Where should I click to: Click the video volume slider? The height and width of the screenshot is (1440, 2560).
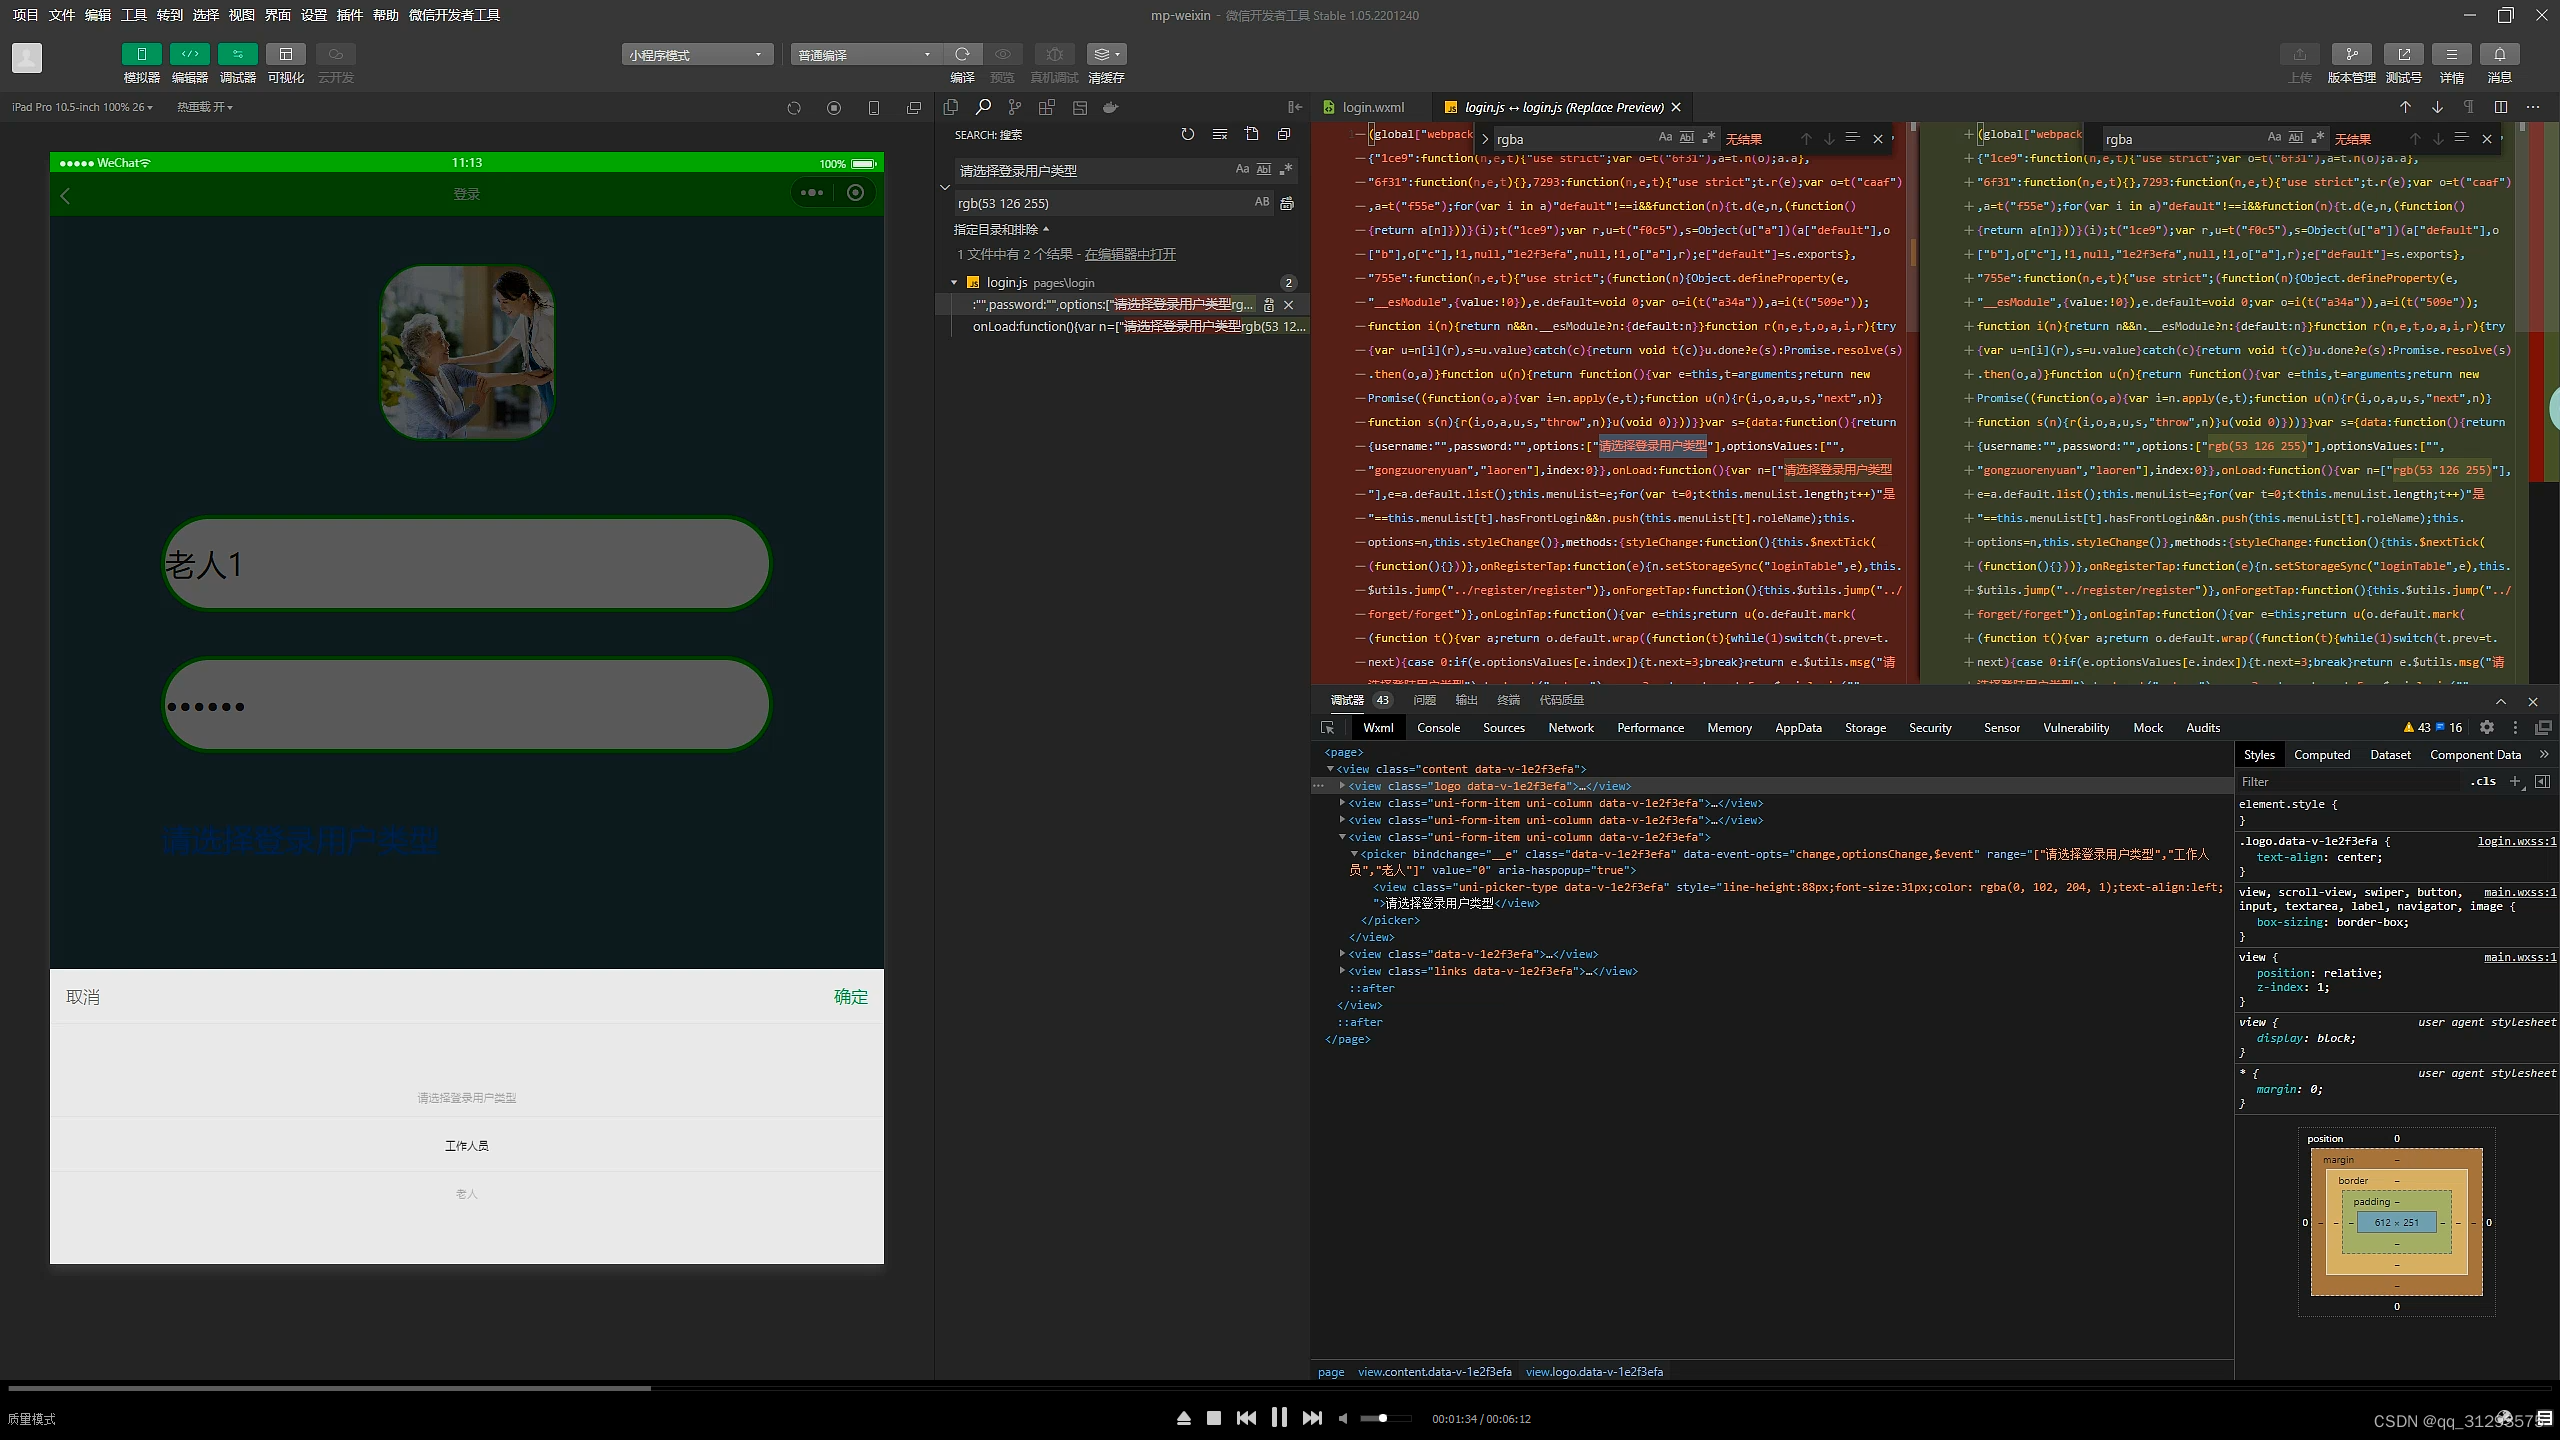click(1385, 1418)
